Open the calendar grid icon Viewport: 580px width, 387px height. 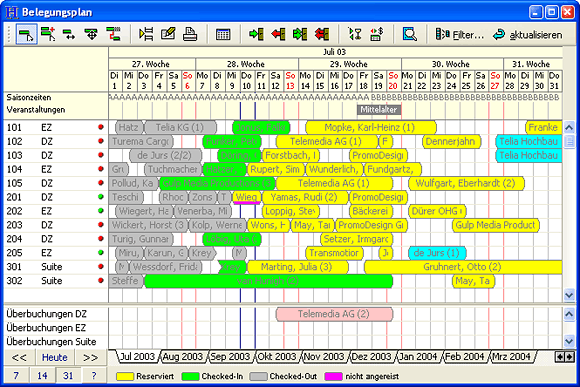pos(223,34)
